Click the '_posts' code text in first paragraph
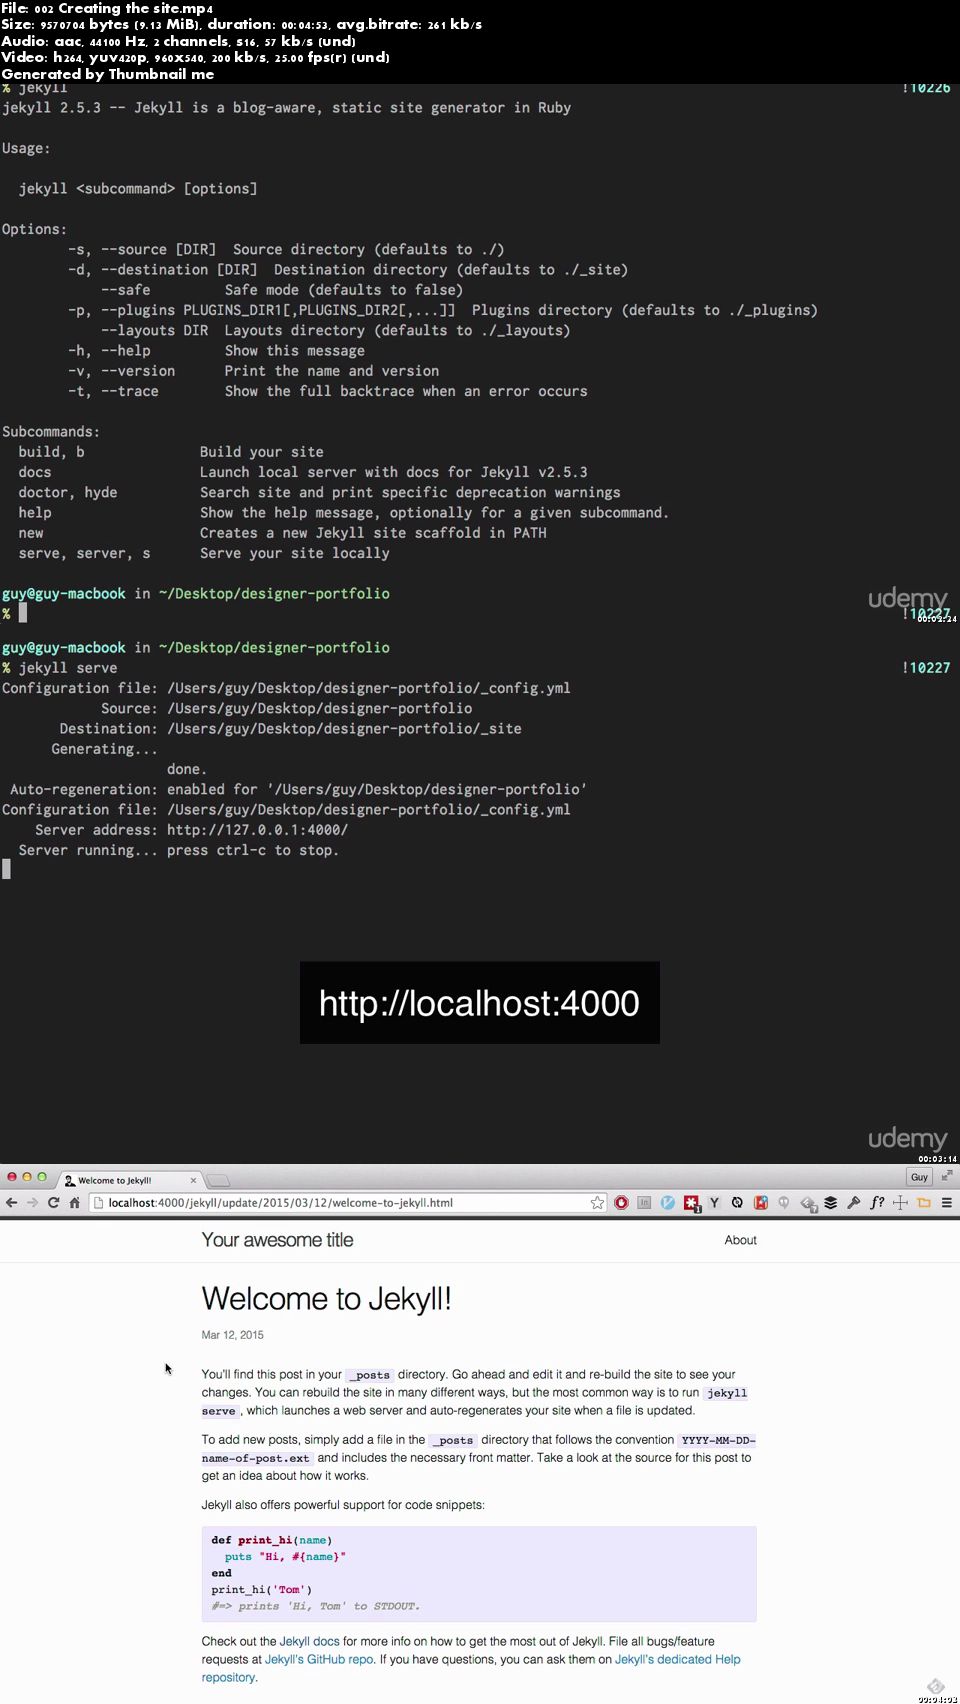This screenshot has width=960, height=1704. (370, 1375)
